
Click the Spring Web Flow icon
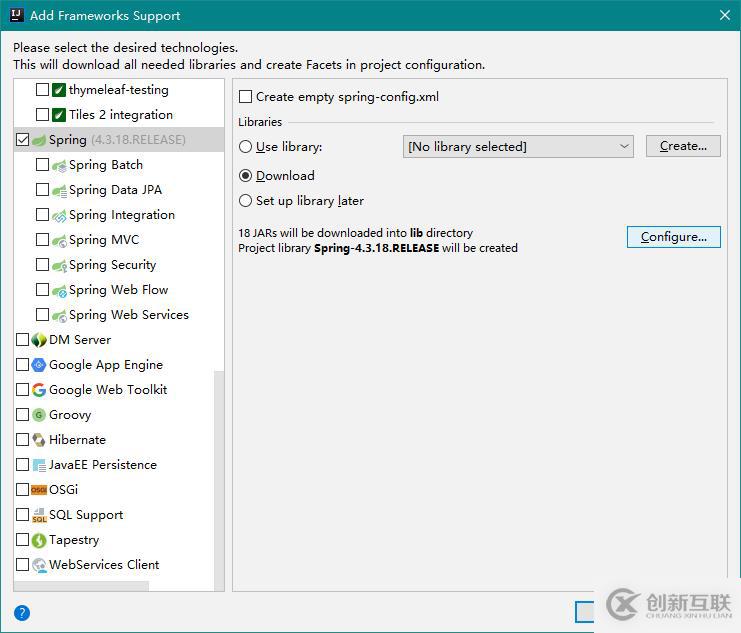point(59,291)
